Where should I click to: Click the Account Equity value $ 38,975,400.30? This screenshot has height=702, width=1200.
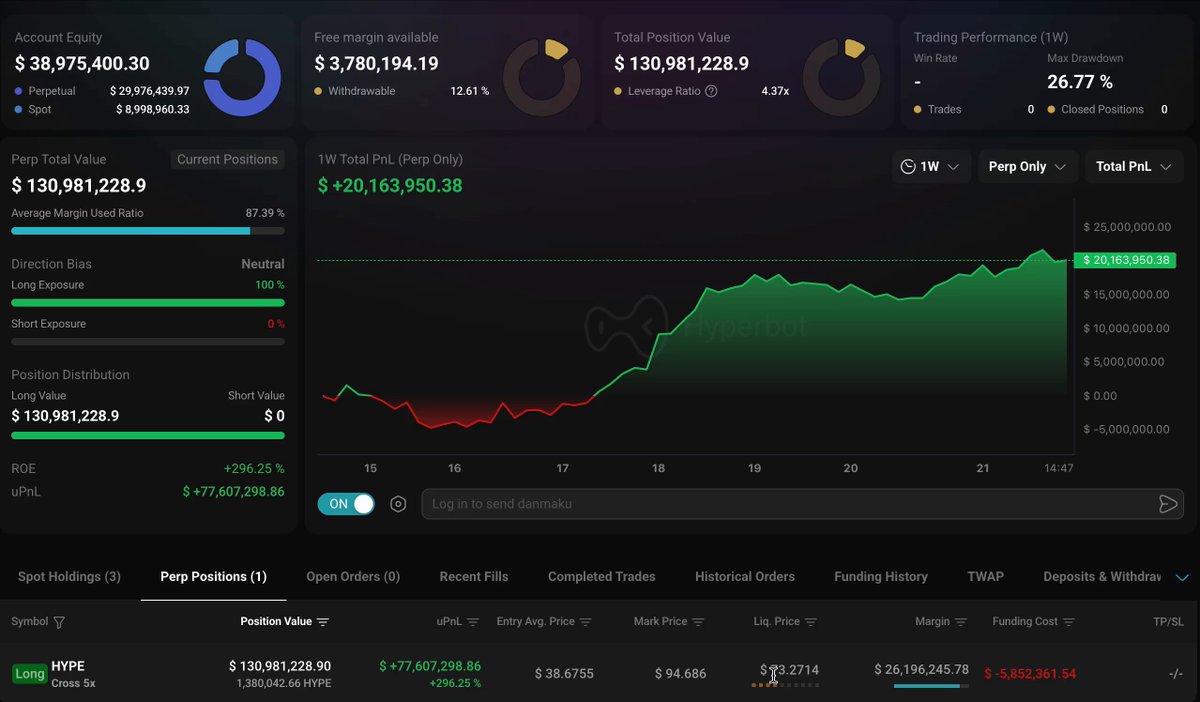[82, 64]
